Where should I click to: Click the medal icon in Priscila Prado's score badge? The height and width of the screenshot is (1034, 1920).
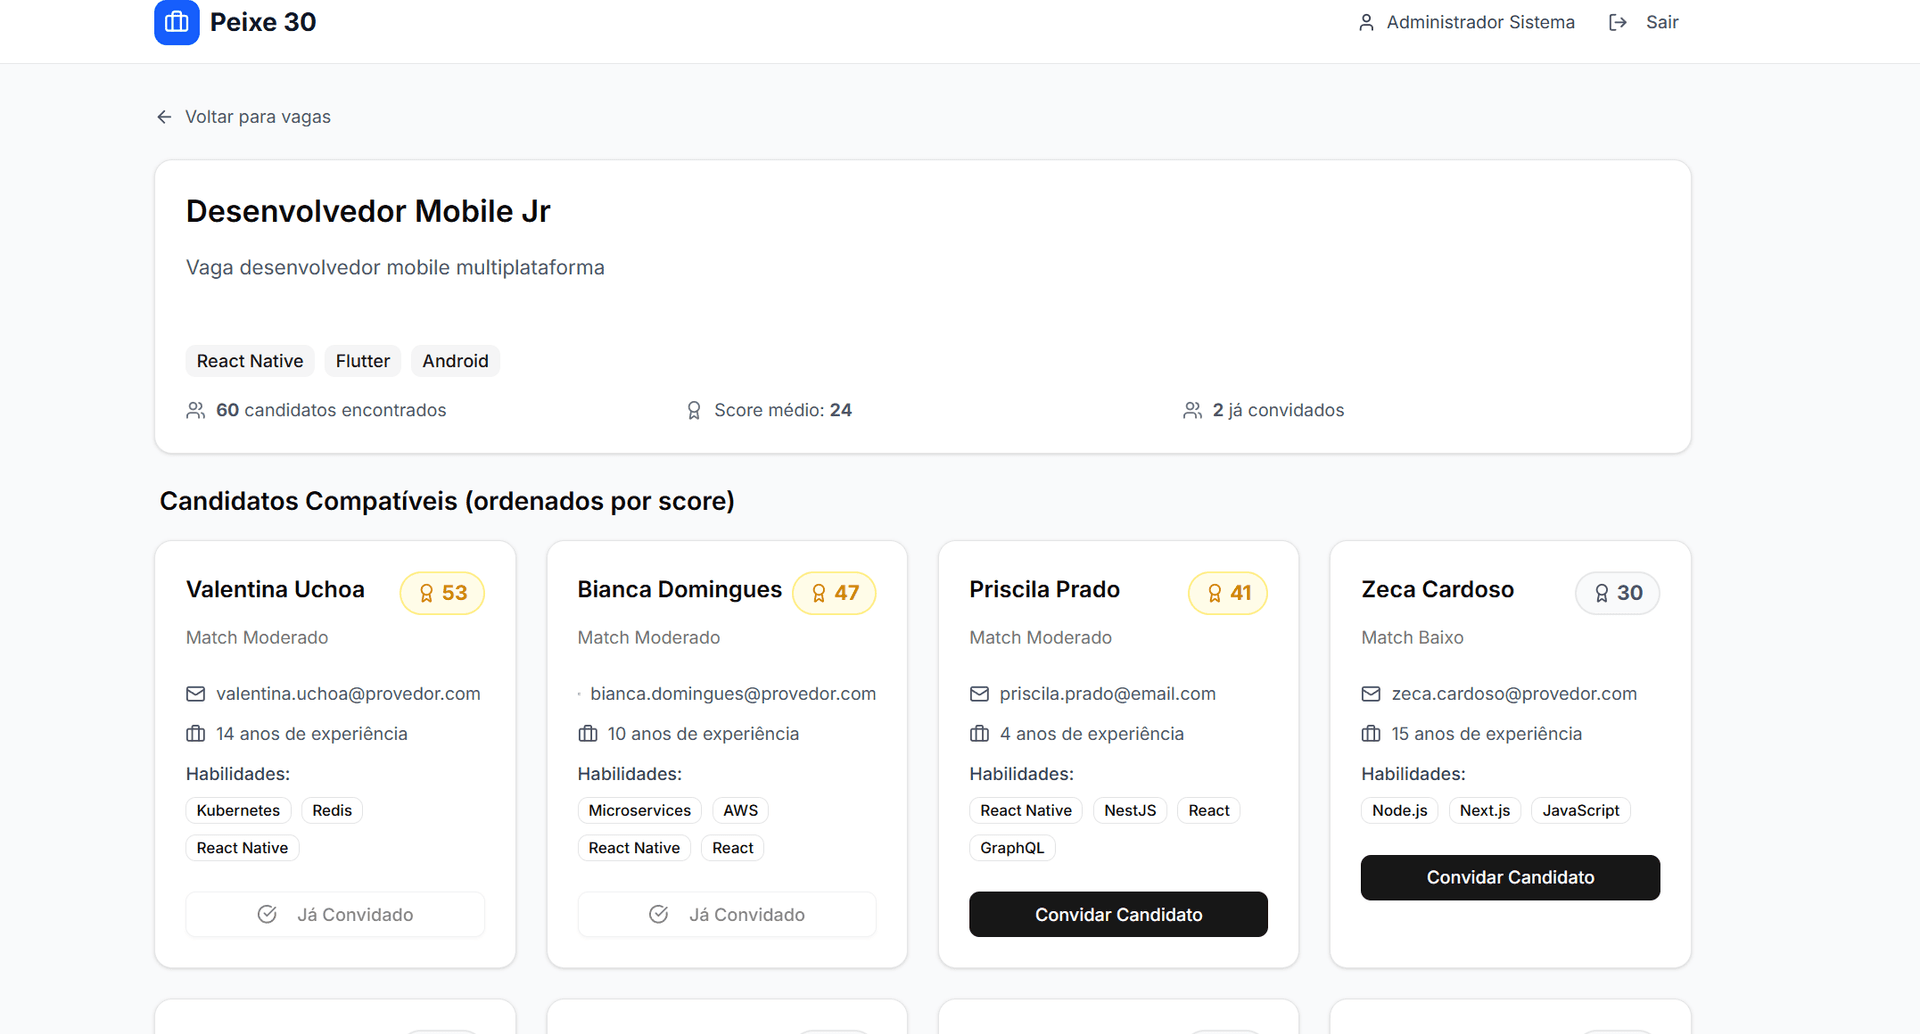(x=1215, y=593)
